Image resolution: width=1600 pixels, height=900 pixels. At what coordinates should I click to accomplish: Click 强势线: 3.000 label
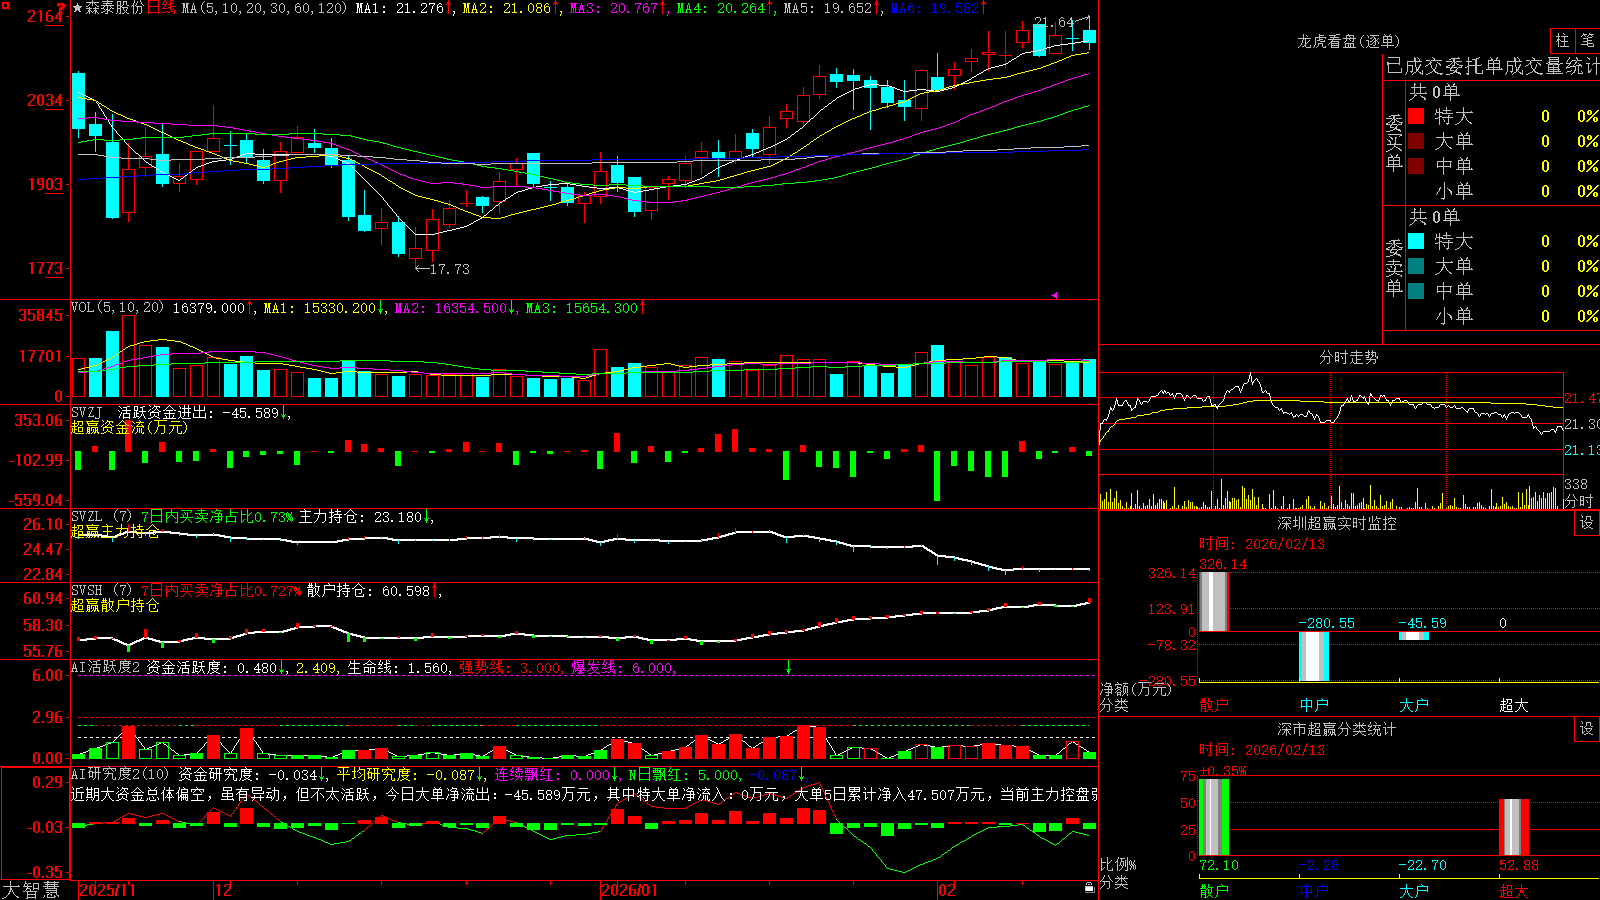[510, 668]
